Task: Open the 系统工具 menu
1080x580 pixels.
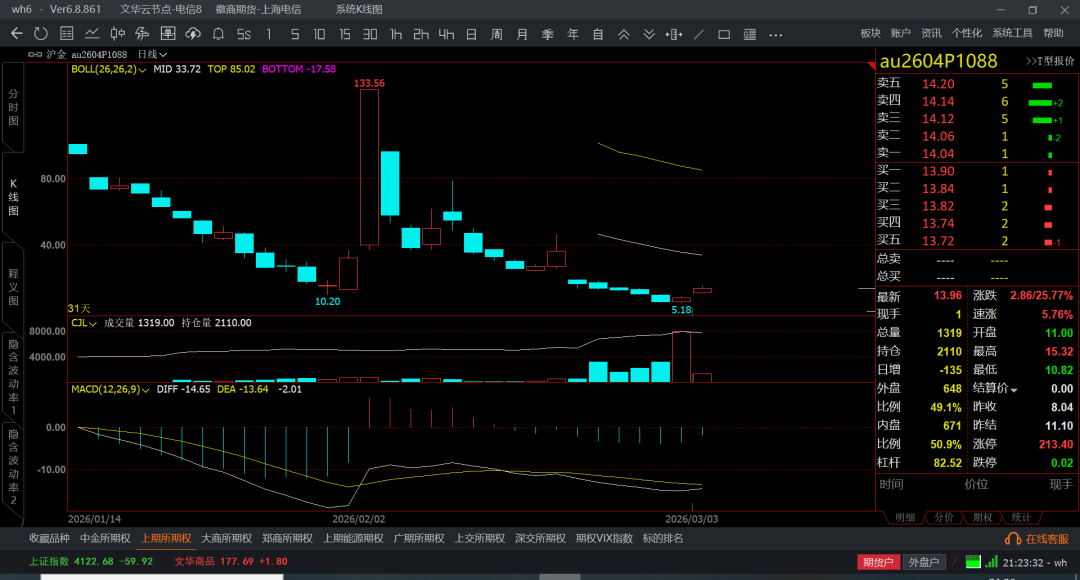Action: click(x=1012, y=33)
